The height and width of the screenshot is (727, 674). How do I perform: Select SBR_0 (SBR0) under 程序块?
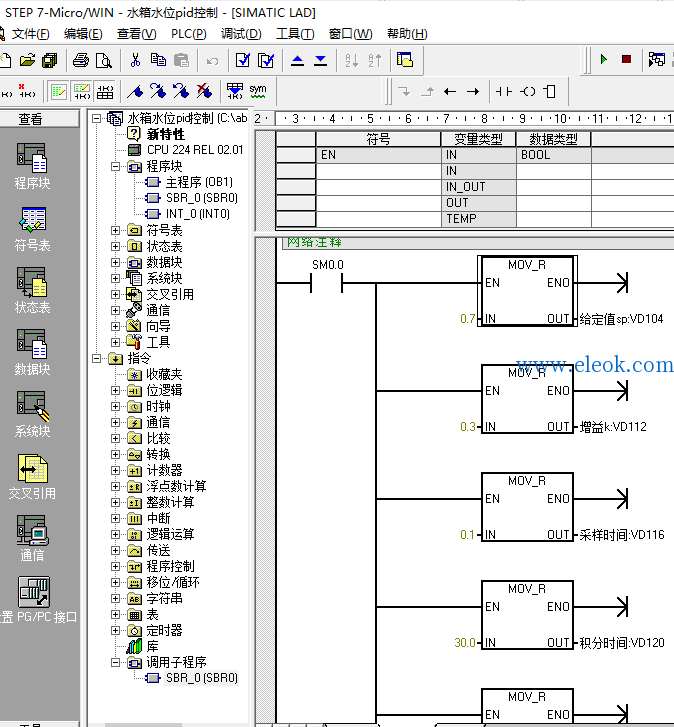click(202, 198)
